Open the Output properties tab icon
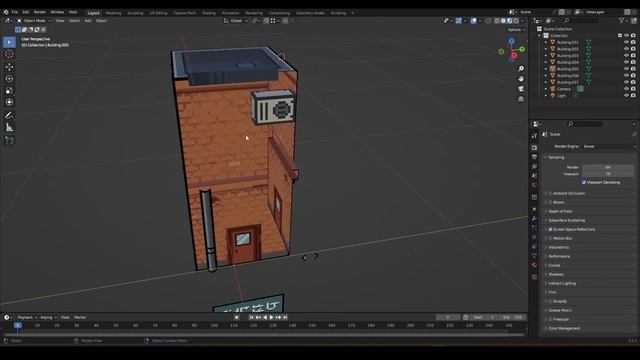 (534, 157)
